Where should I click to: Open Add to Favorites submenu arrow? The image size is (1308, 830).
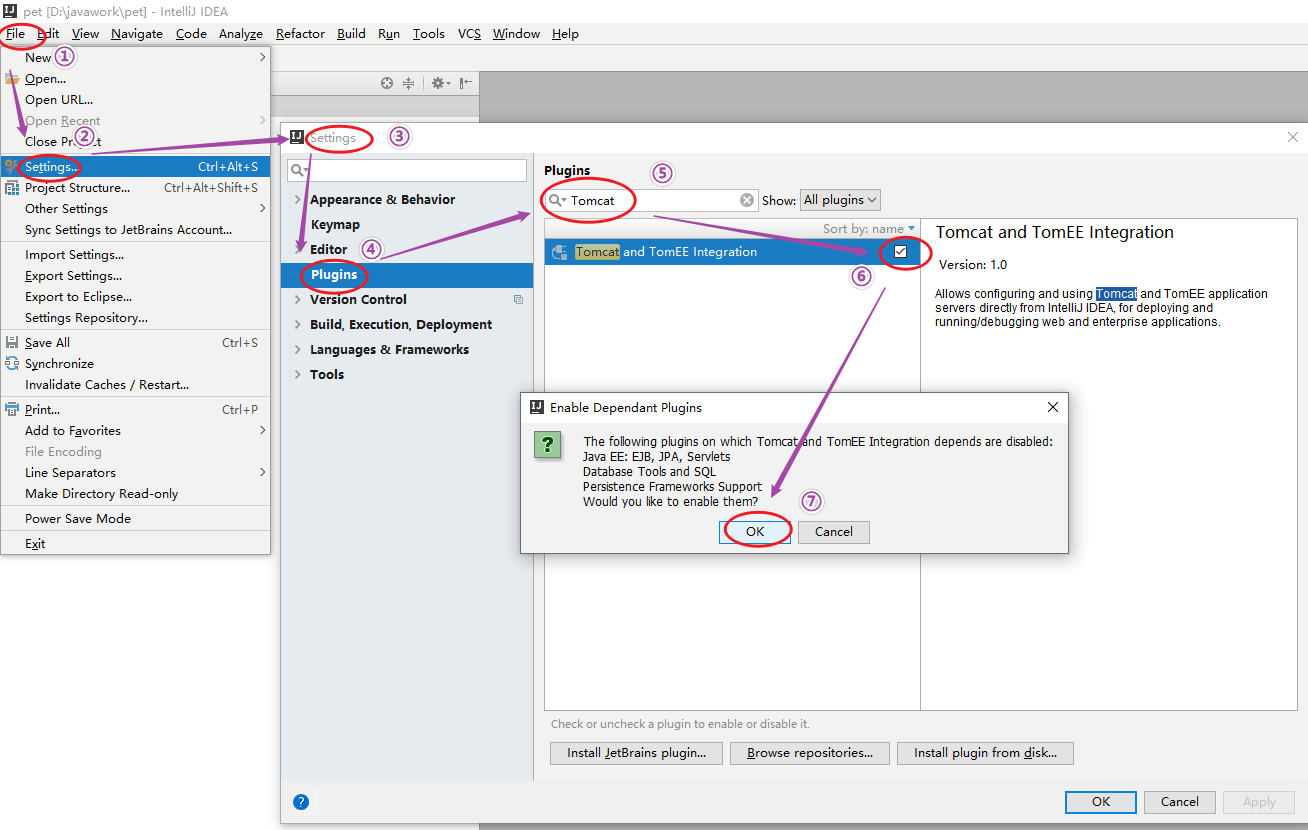[263, 430]
